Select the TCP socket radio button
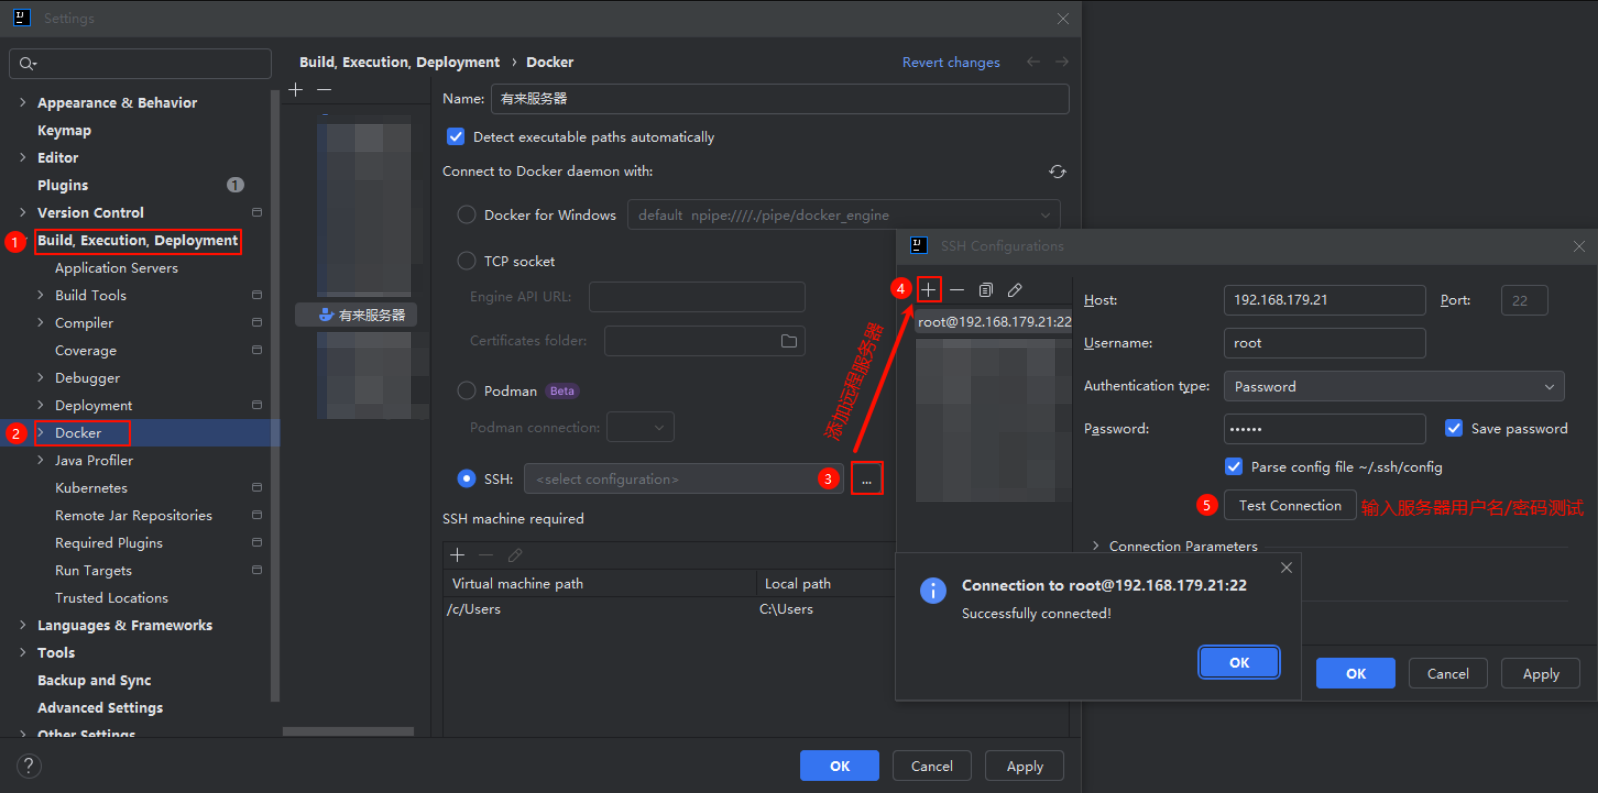 point(466,261)
